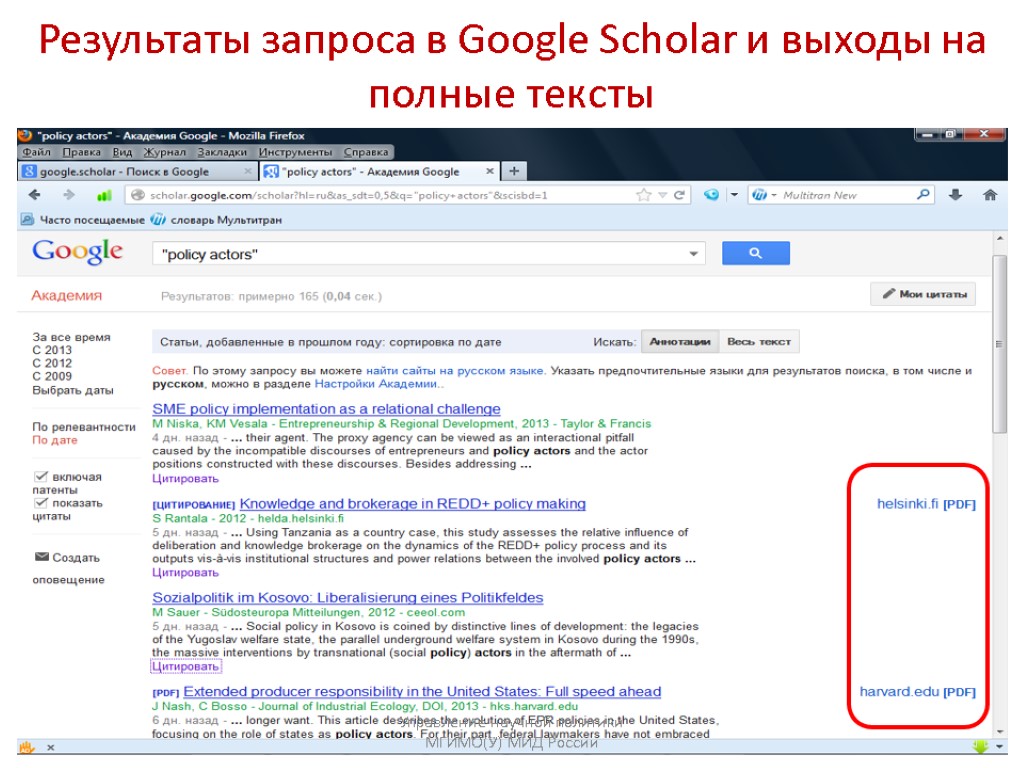Viewport: 1024px width, 768px height.
Task: Close the "policy actors" Академия Google tab
Action: pos(490,171)
